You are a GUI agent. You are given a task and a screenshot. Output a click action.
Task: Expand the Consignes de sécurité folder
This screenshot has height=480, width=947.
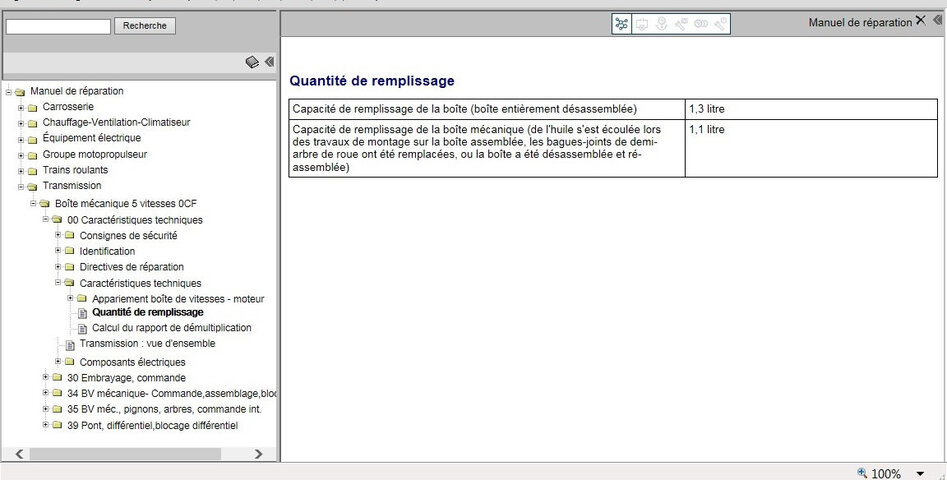58,234
